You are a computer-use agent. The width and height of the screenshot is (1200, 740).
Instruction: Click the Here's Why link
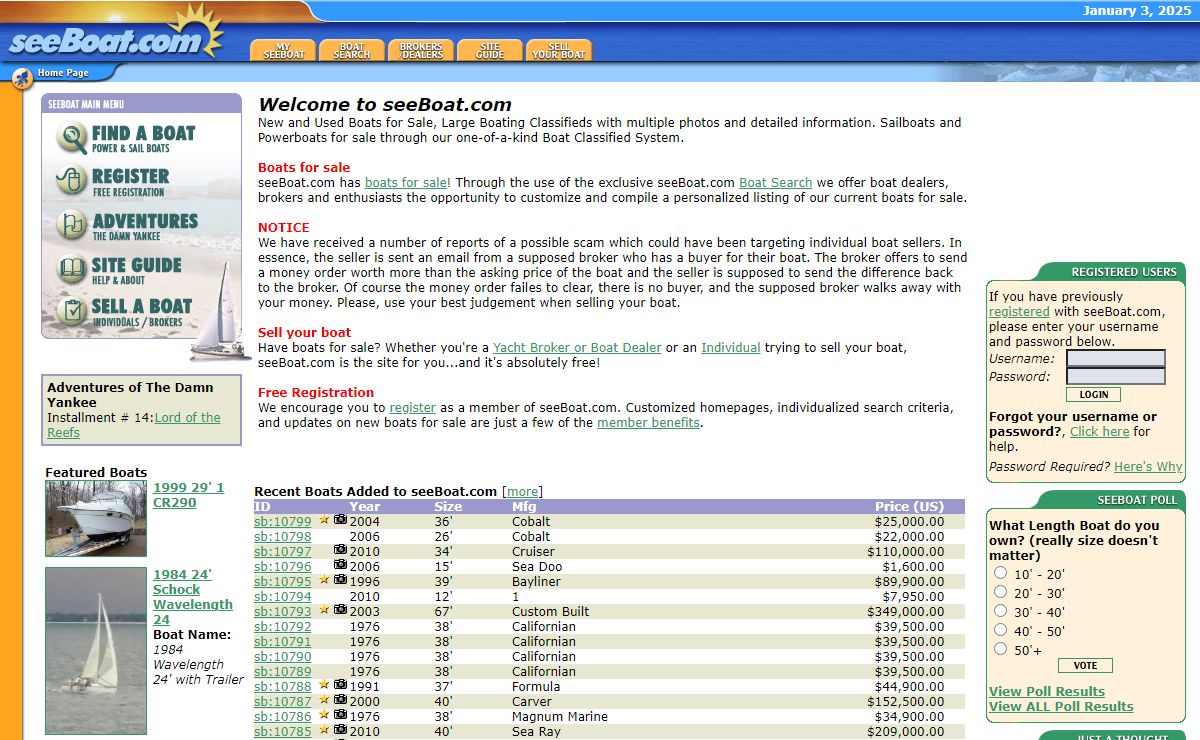click(1148, 467)
